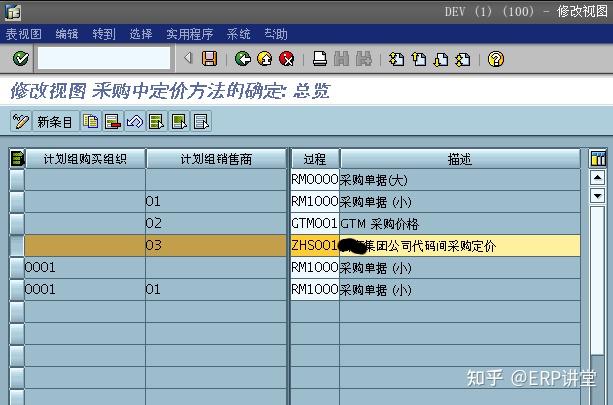The height and width of the screenshot is (405, 613).
Task: Click the RM0000 process cell
Action: point(315,180)
